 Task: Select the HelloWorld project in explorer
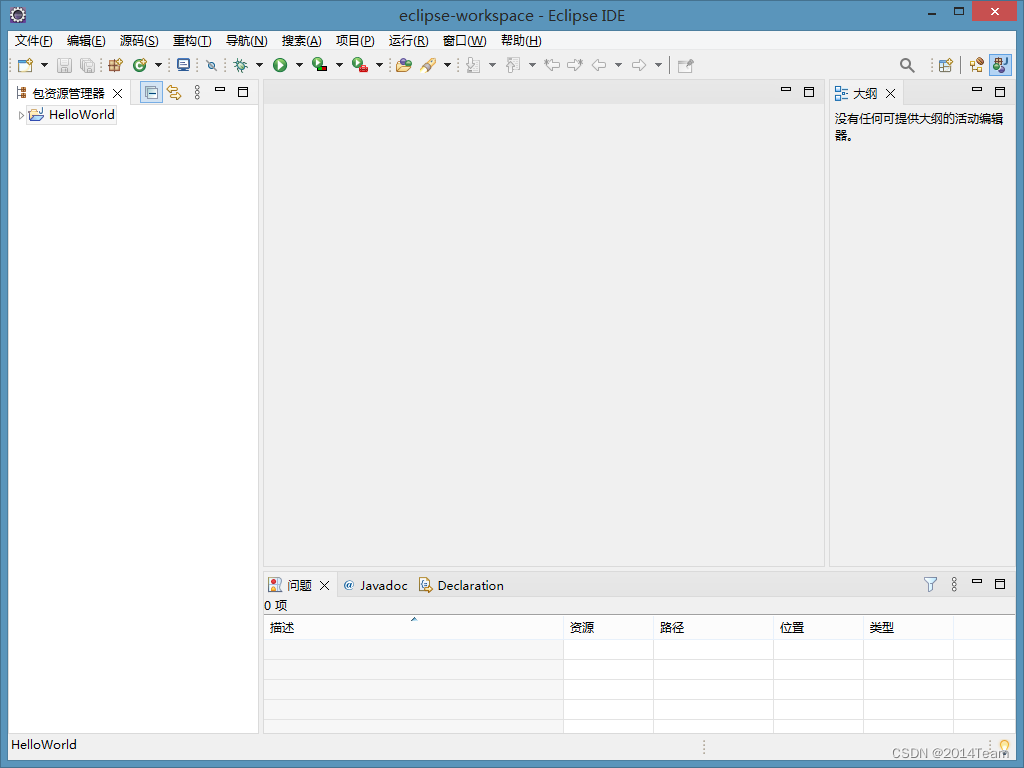(81, 115)
